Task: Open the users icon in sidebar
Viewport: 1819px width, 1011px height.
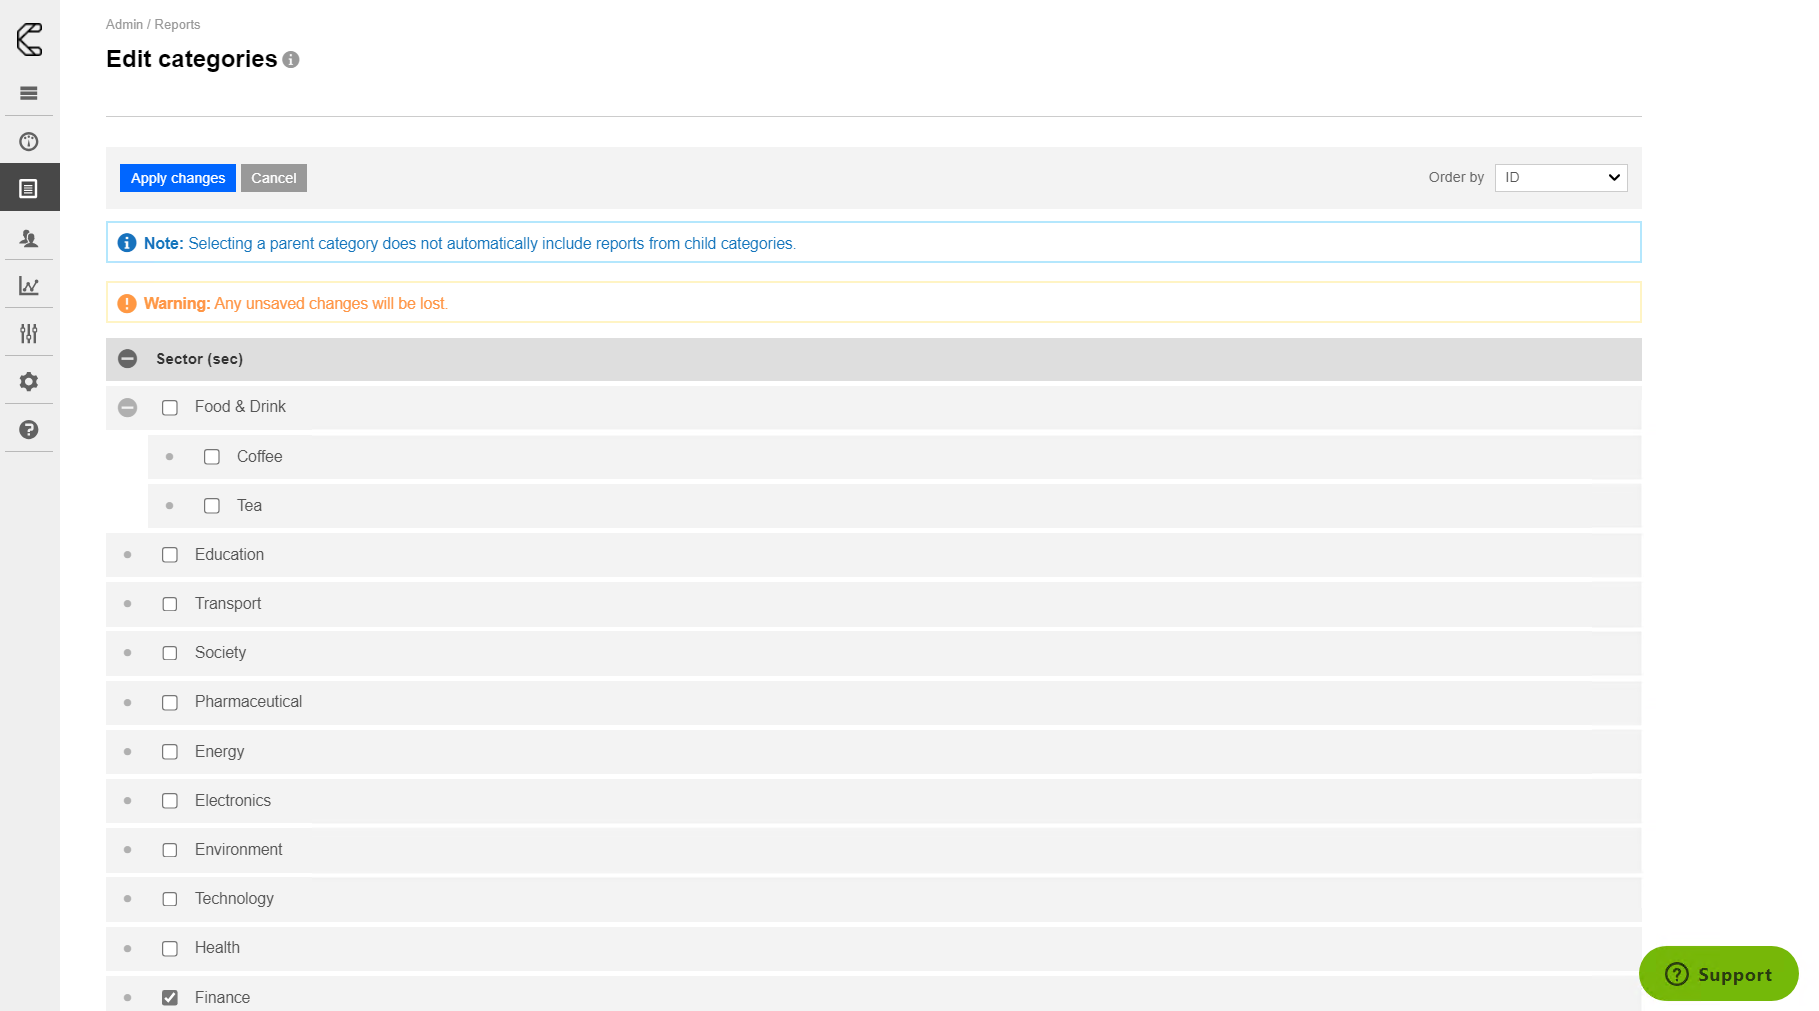Action: (x=29, y=238)
